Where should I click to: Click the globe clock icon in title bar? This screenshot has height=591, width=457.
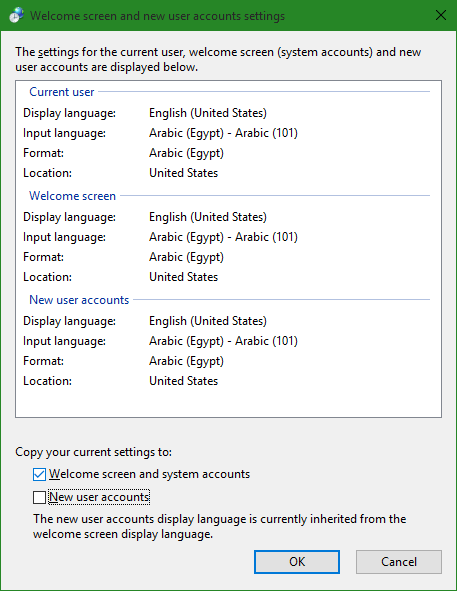click(17, 15)
